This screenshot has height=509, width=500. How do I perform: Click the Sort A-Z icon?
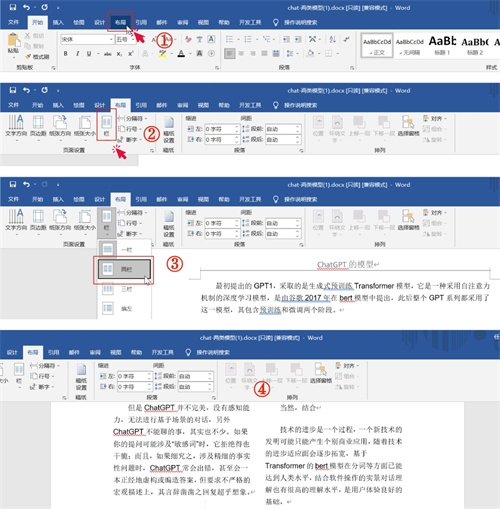(332, 39)
